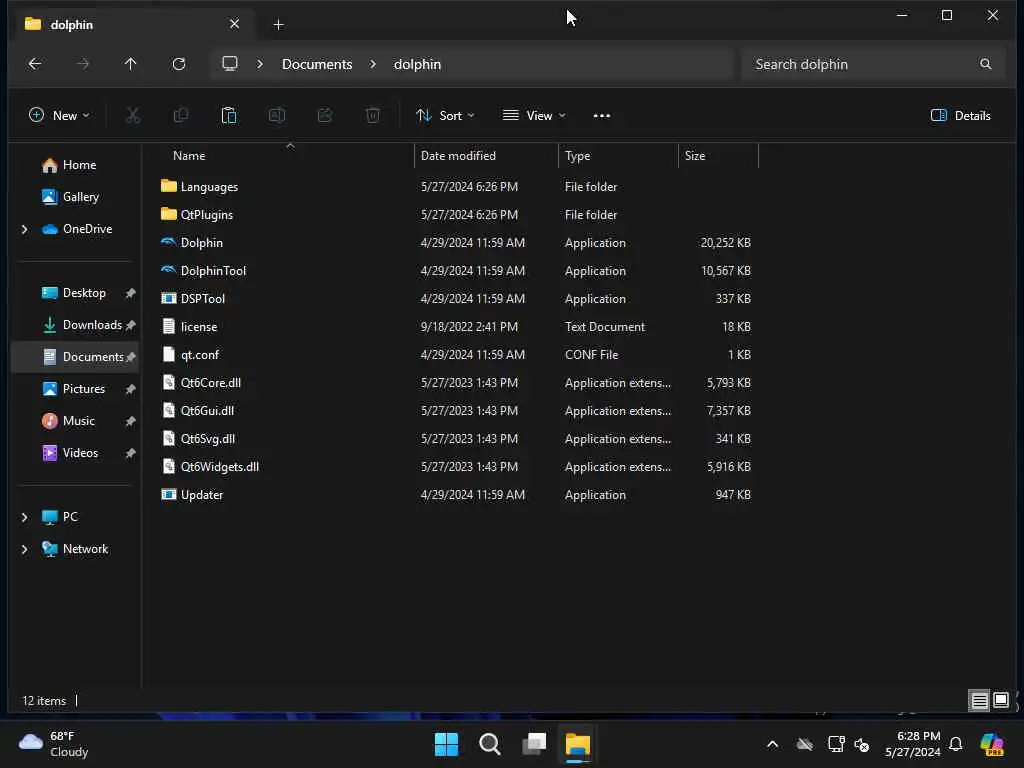The width and height of the screenshot is (1024, 768).
Task: Go back with the back arrow
Action: (x=35, y=64)
